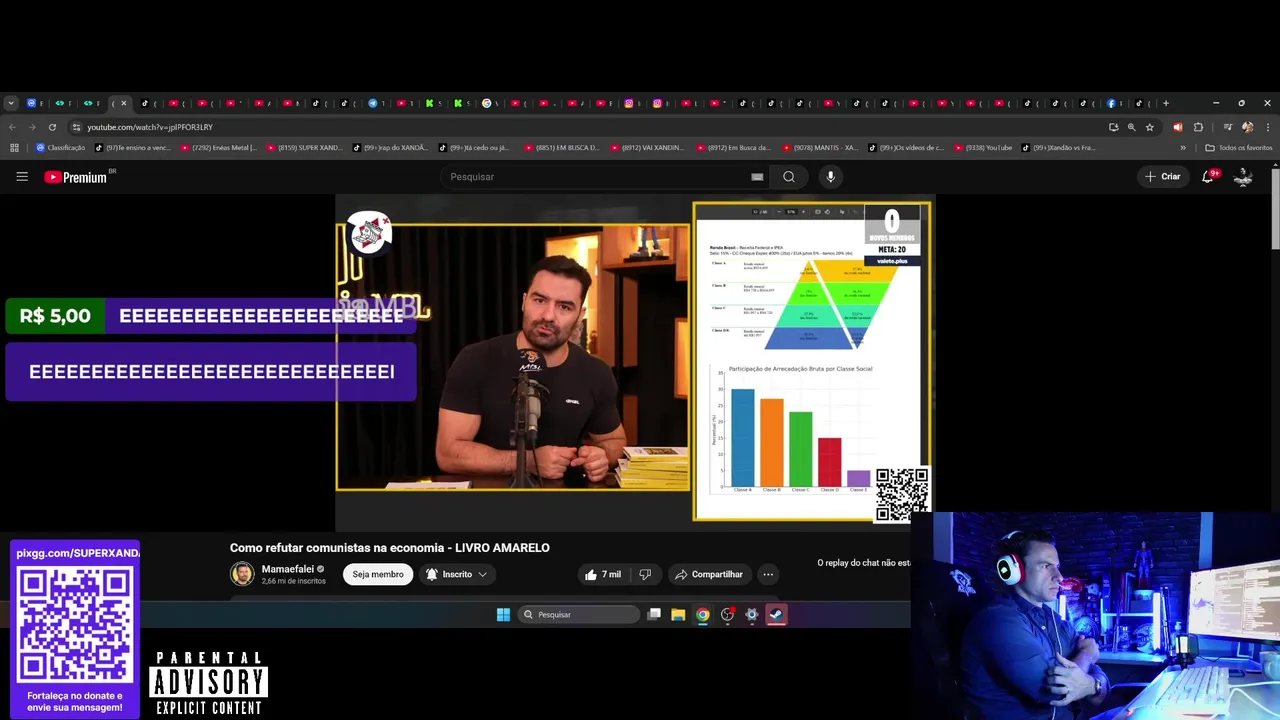Open a new browser tab
This screenshot has height=720, width=1280.
coord(1165,103)
